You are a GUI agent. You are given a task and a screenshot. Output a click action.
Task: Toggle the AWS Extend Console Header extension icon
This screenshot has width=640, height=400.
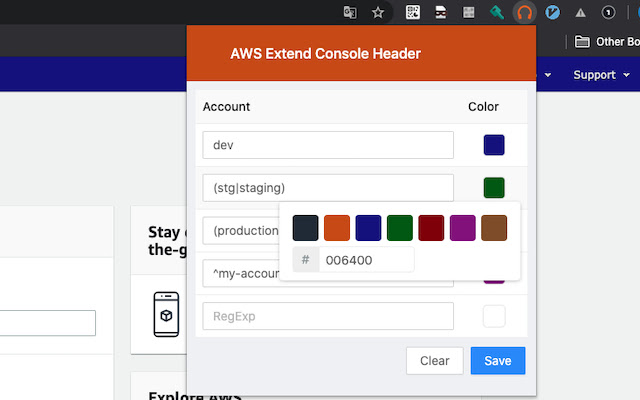click(x=524, y=12)
